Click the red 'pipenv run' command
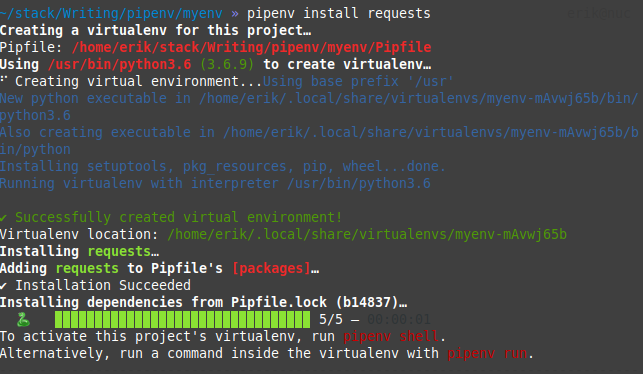 click(x=487, y=353)
